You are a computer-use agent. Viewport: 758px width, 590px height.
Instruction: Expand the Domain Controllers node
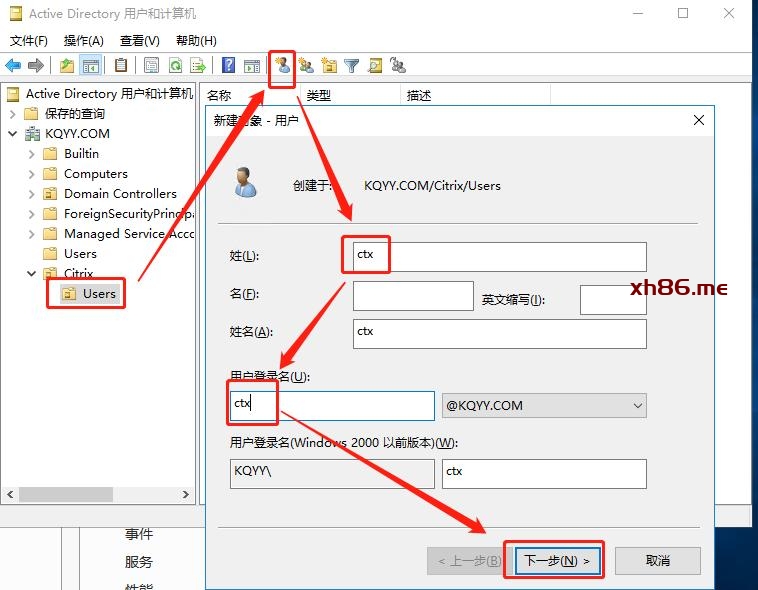pyautogui.click(x=32, y=194)
